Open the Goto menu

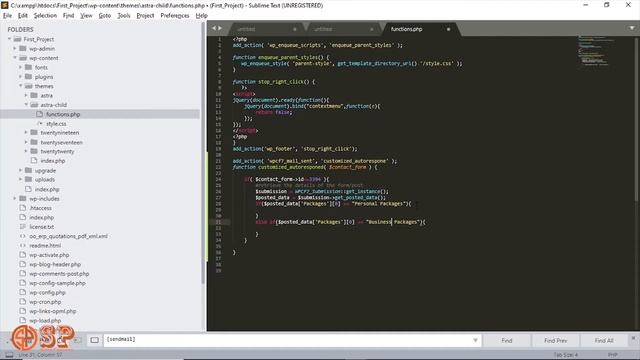click(x=104, y=16)
